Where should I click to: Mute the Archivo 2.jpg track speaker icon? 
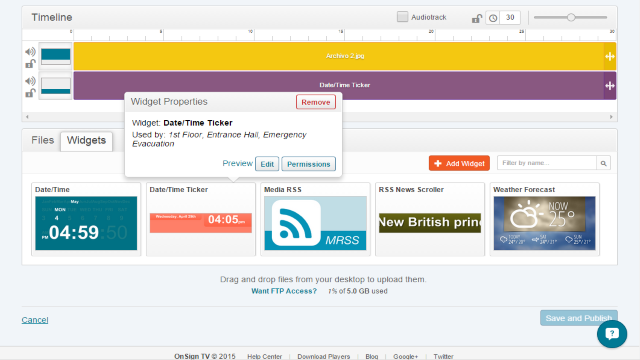(30, 52)
